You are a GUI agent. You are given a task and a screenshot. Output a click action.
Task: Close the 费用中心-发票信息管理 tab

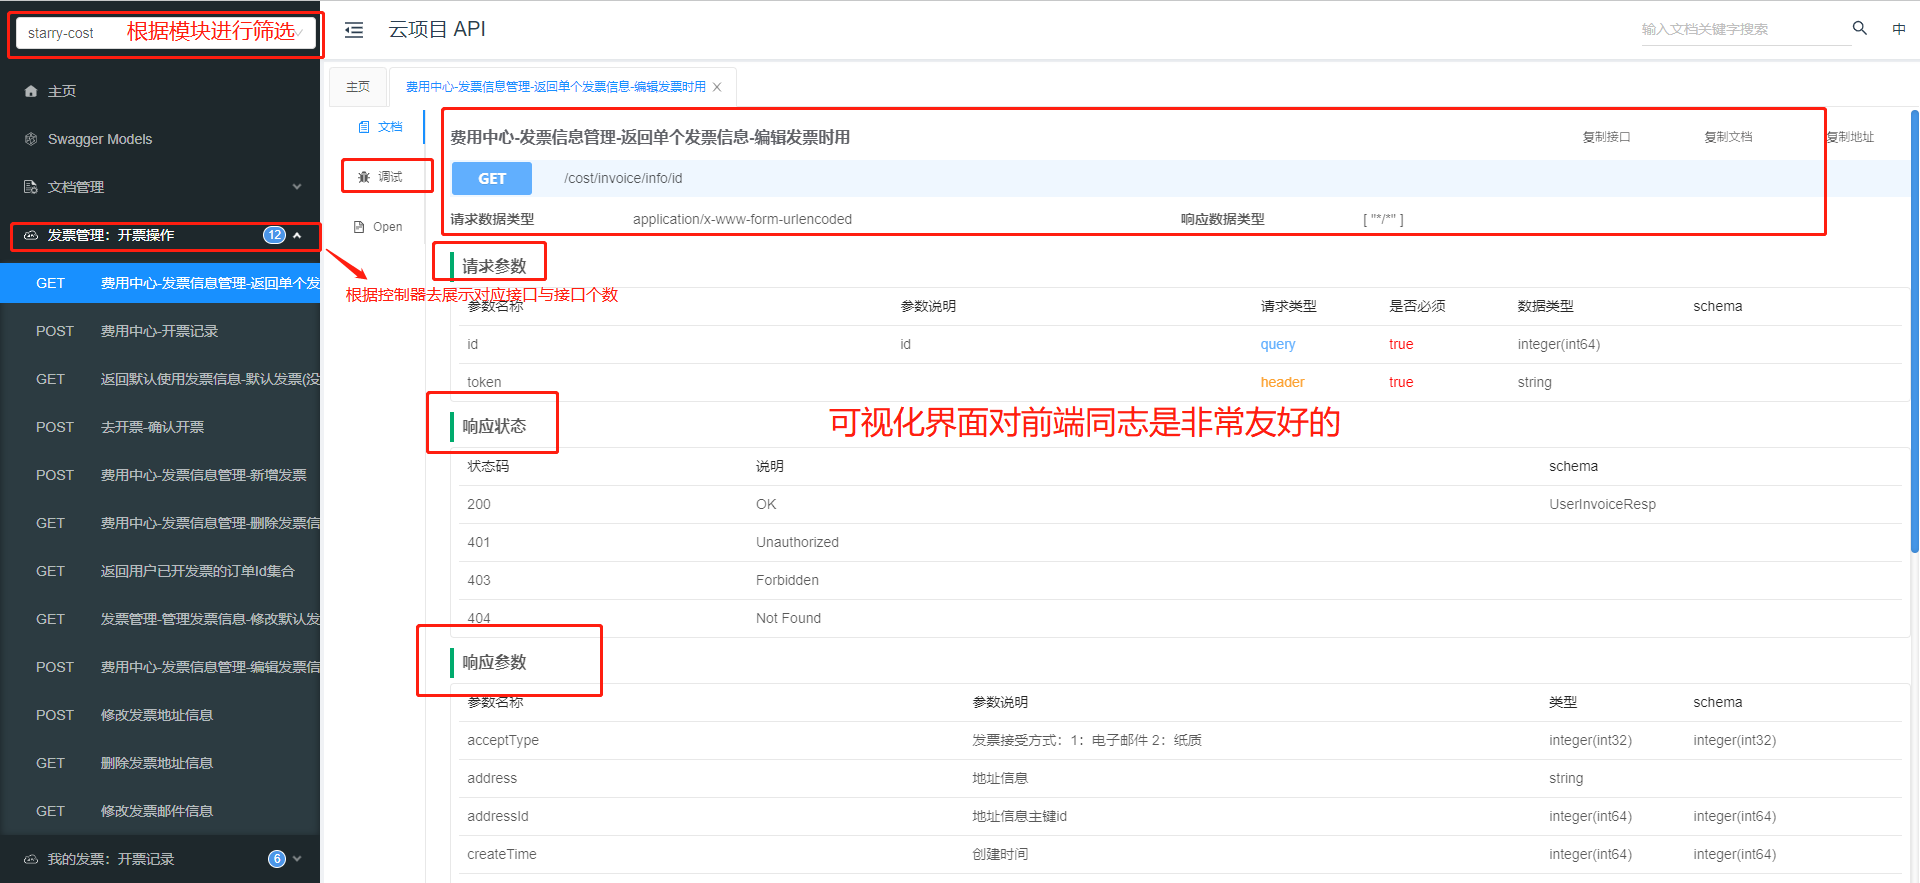click(717, 87)
